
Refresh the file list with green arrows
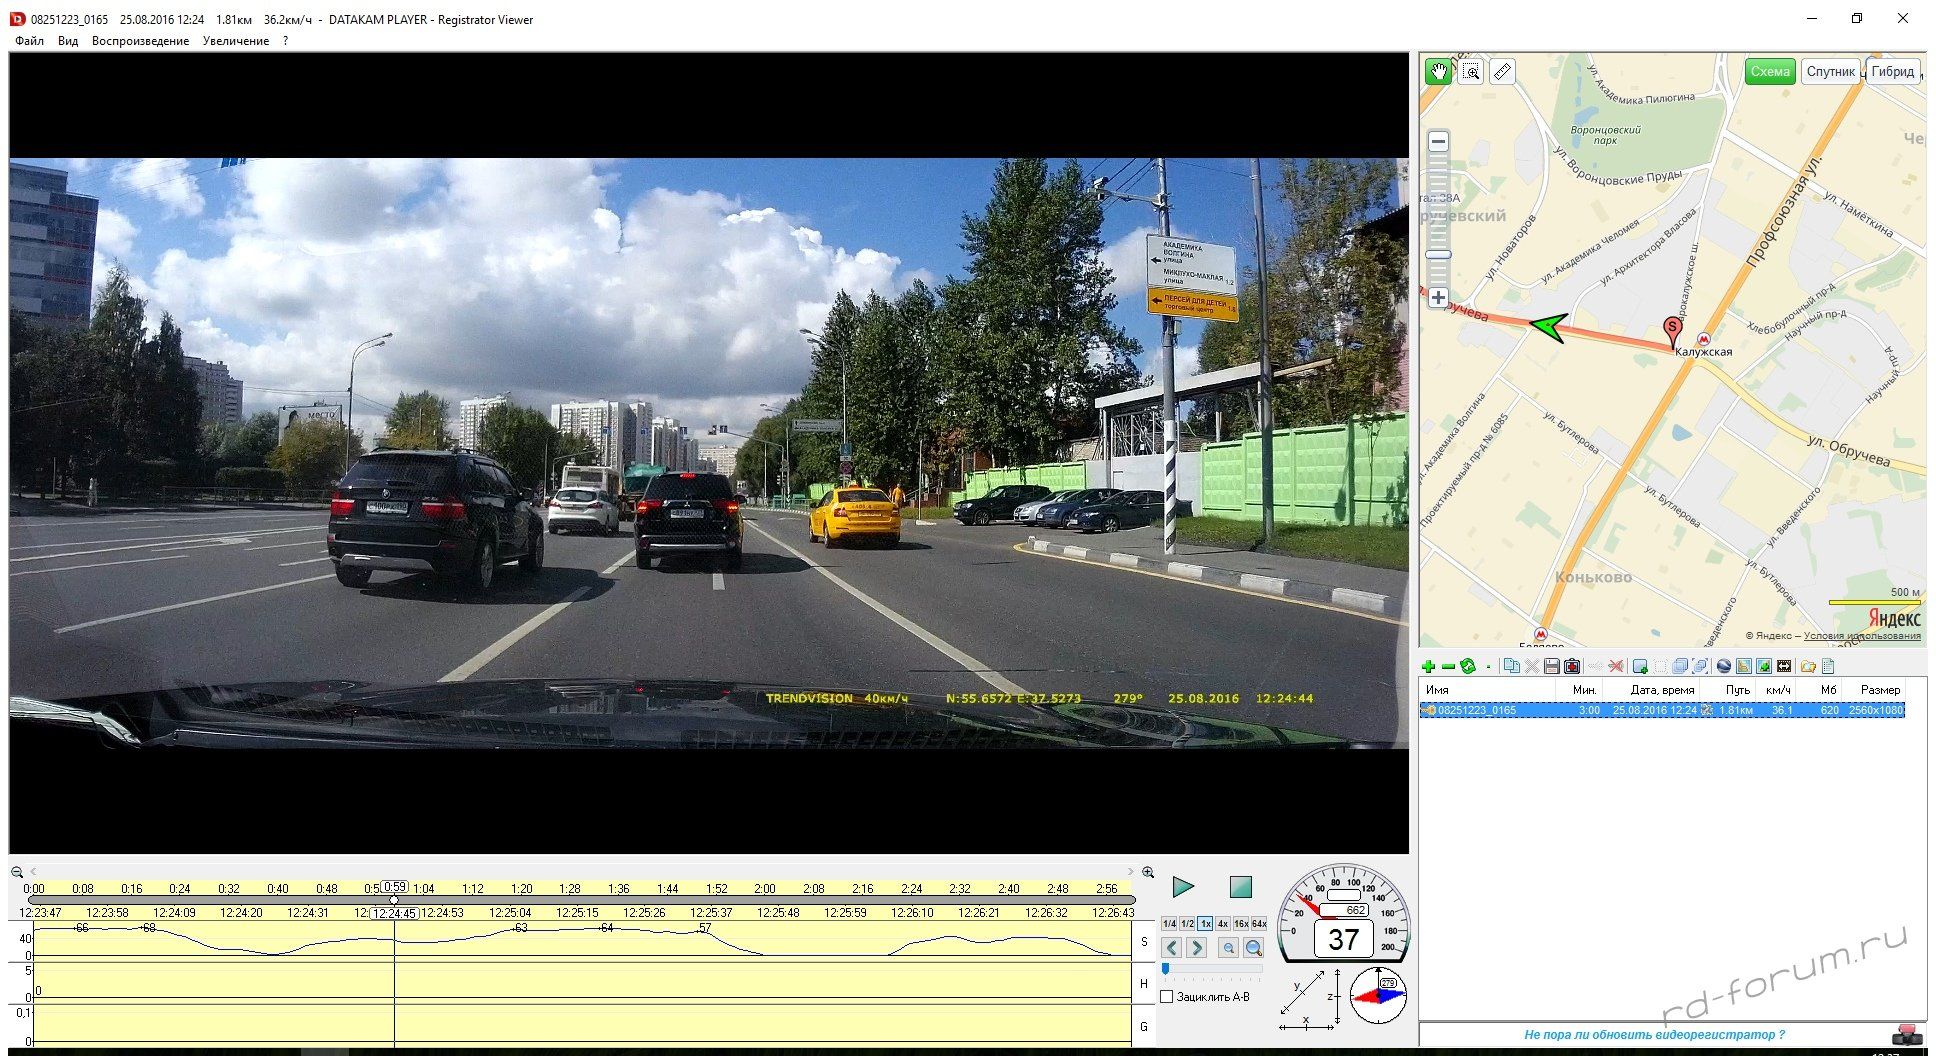coord(1468,666)
